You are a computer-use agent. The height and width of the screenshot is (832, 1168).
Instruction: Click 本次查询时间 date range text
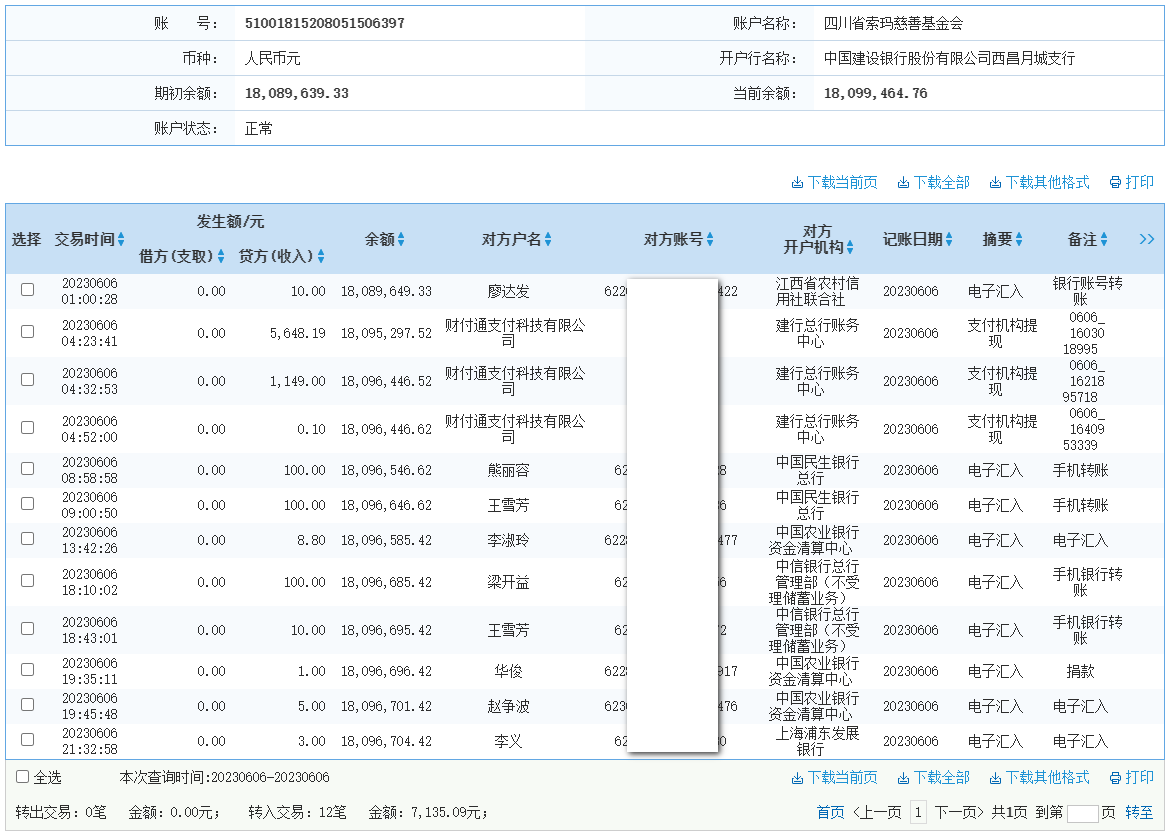coord(224,778)
